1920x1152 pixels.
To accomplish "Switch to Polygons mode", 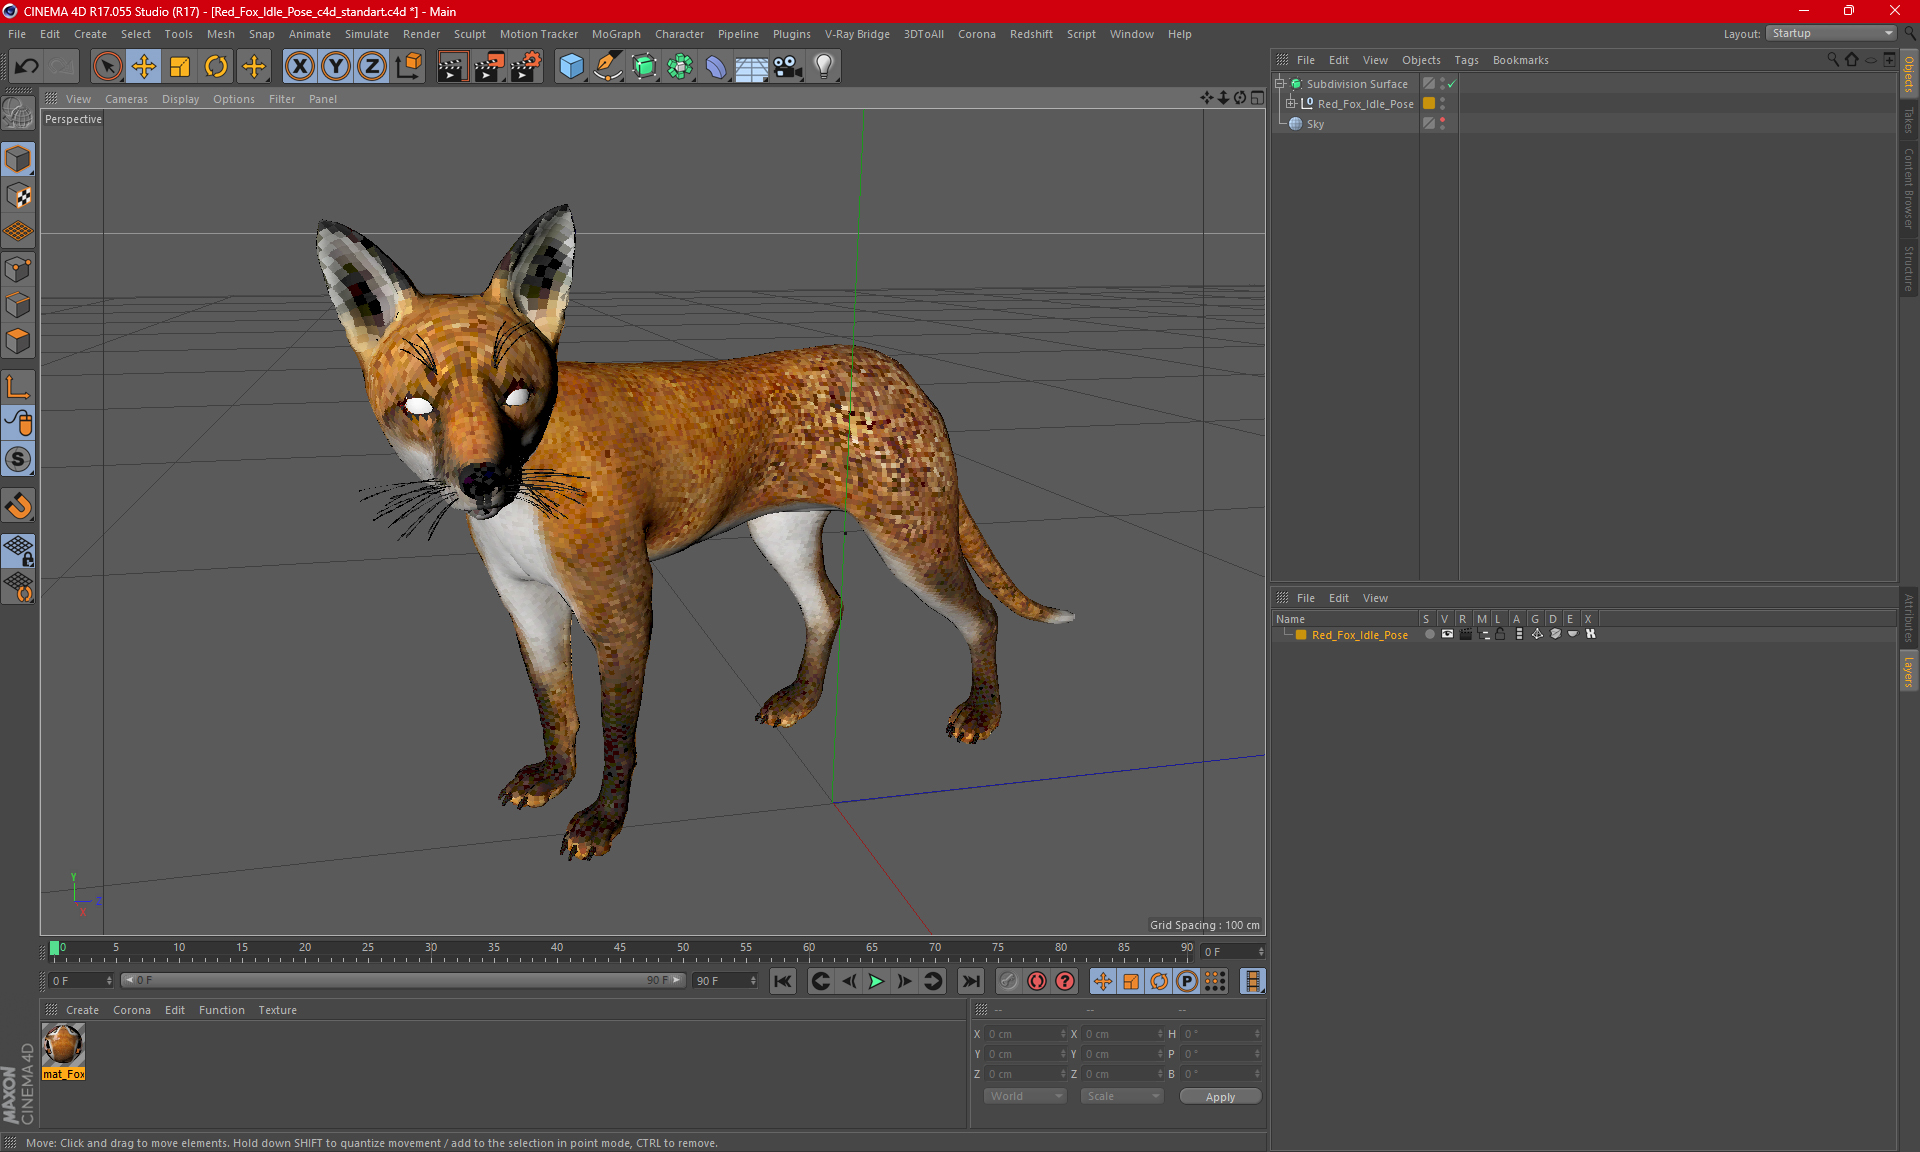I will [x=18, y=341].
